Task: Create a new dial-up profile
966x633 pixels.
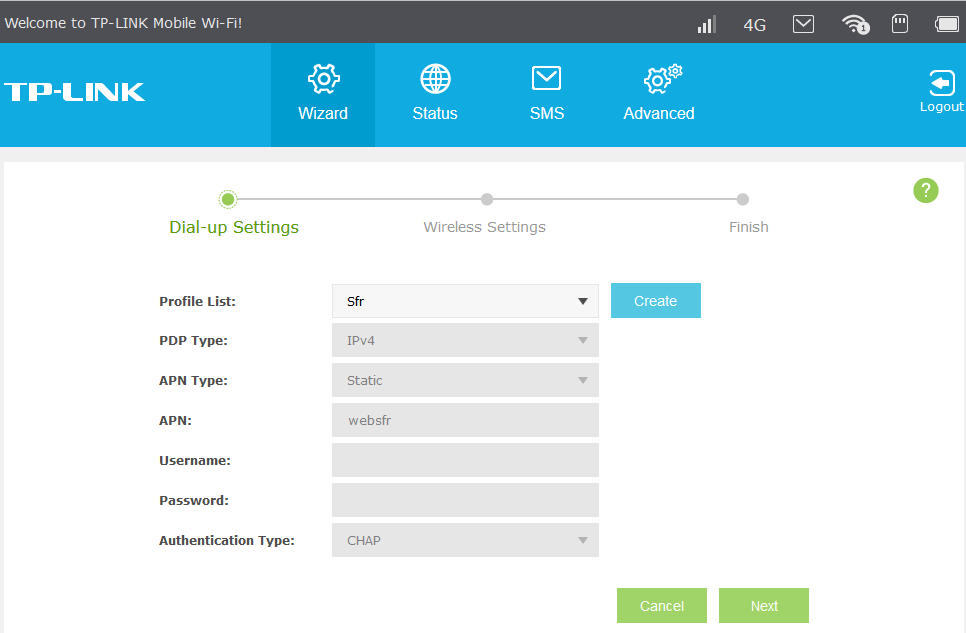Action: click(x=656, y=301)
